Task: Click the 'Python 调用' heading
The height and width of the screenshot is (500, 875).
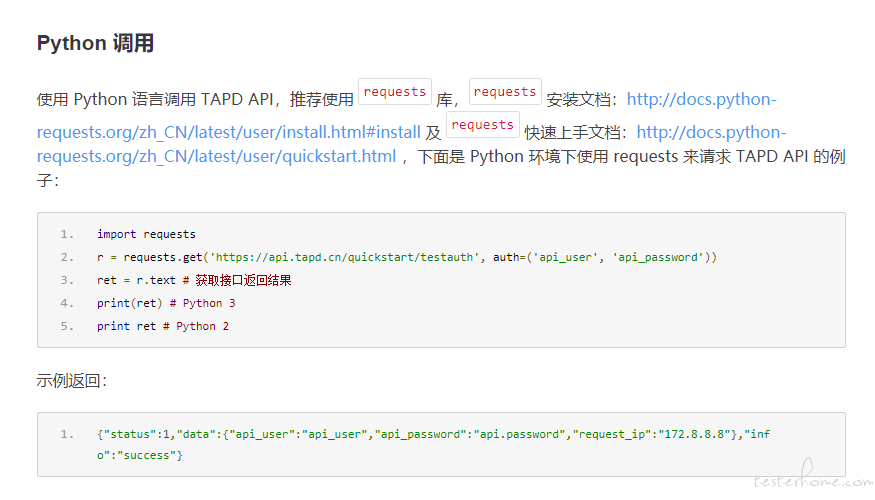Action: 95,43
